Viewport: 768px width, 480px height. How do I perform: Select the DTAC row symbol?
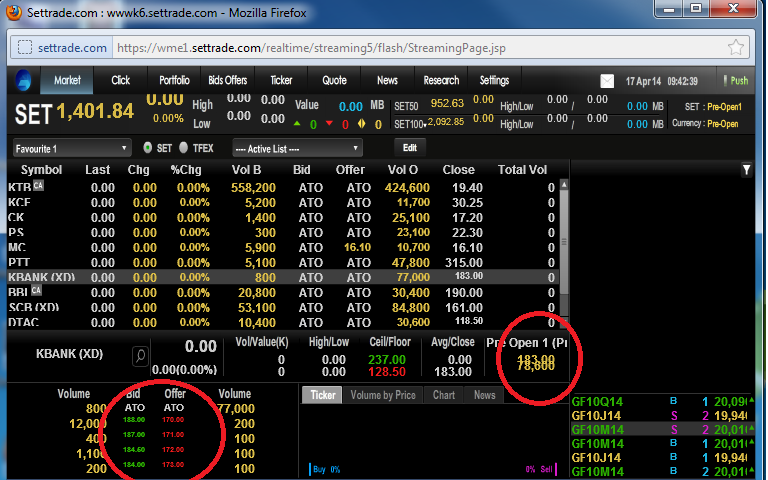(x=24, y=322)
